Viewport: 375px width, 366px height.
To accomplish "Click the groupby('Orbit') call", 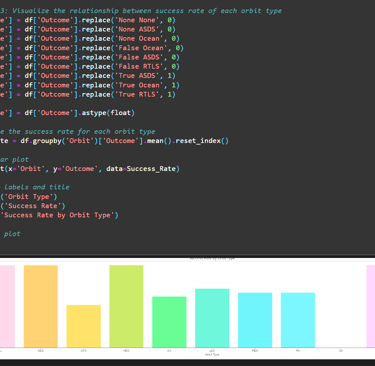I will pos(63,141).
